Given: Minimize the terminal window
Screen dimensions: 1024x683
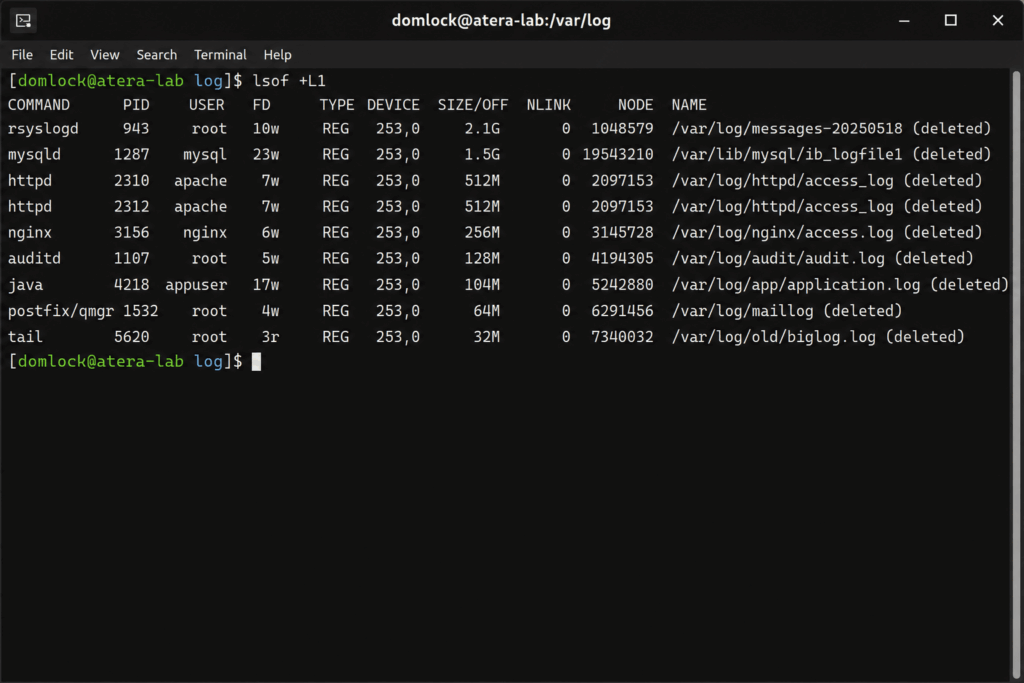Looking at the screenshot, I should pyautogui.click(x=904, y=20).
